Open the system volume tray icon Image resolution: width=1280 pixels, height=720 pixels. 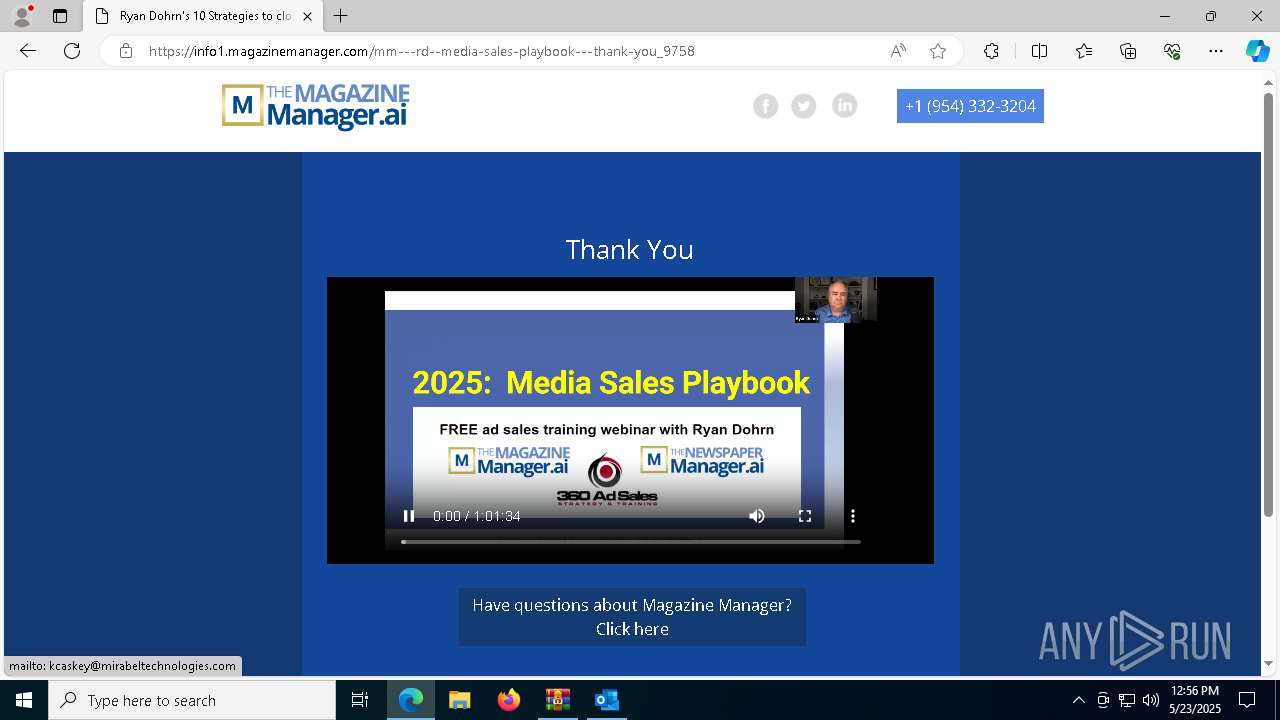[1151, 700]
